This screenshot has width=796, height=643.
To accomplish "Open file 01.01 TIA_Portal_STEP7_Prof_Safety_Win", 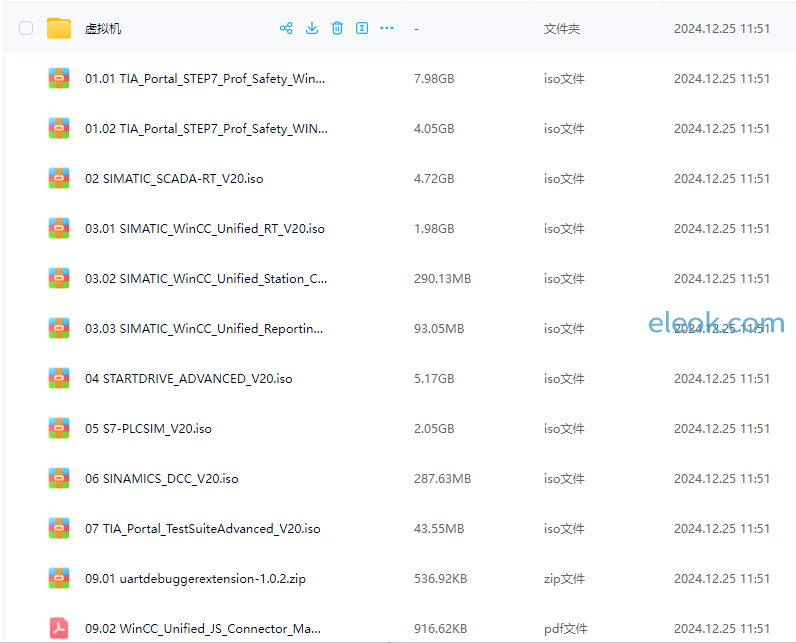I will (x=205, y=79).
